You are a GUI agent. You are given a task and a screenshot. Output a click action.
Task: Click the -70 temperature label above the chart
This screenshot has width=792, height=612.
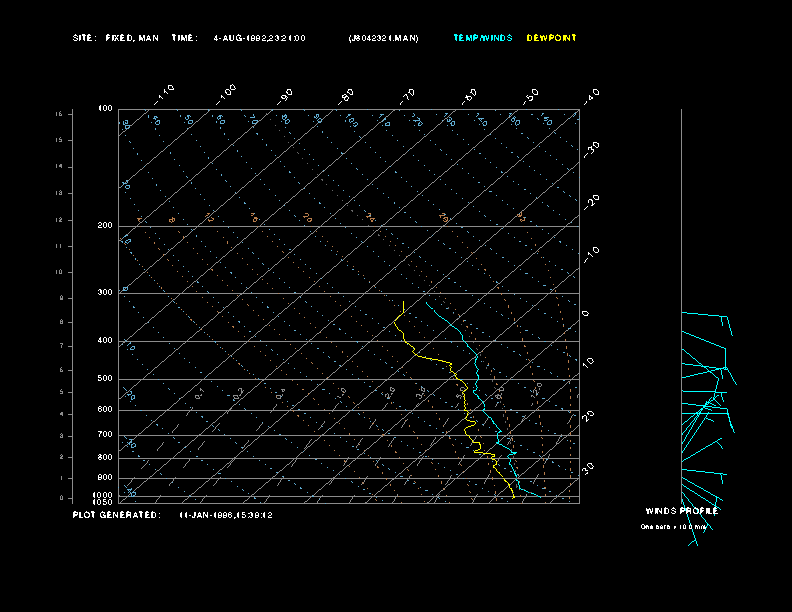tap(407, 96)
